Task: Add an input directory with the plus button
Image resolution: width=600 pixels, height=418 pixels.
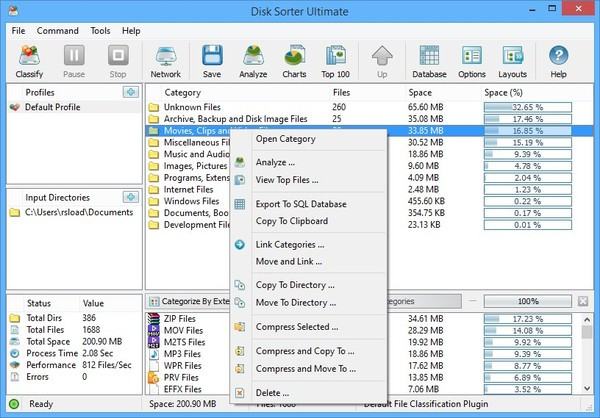Action: (x=130, y=197)
